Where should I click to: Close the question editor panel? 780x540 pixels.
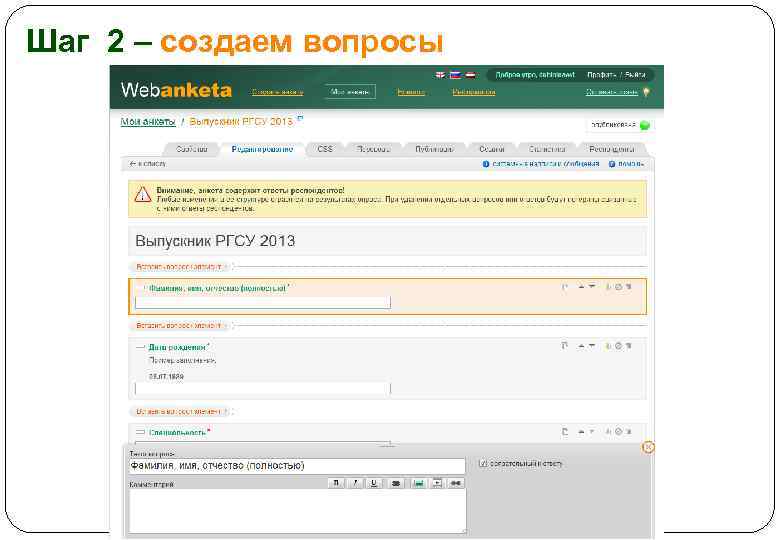coord(648,447)
